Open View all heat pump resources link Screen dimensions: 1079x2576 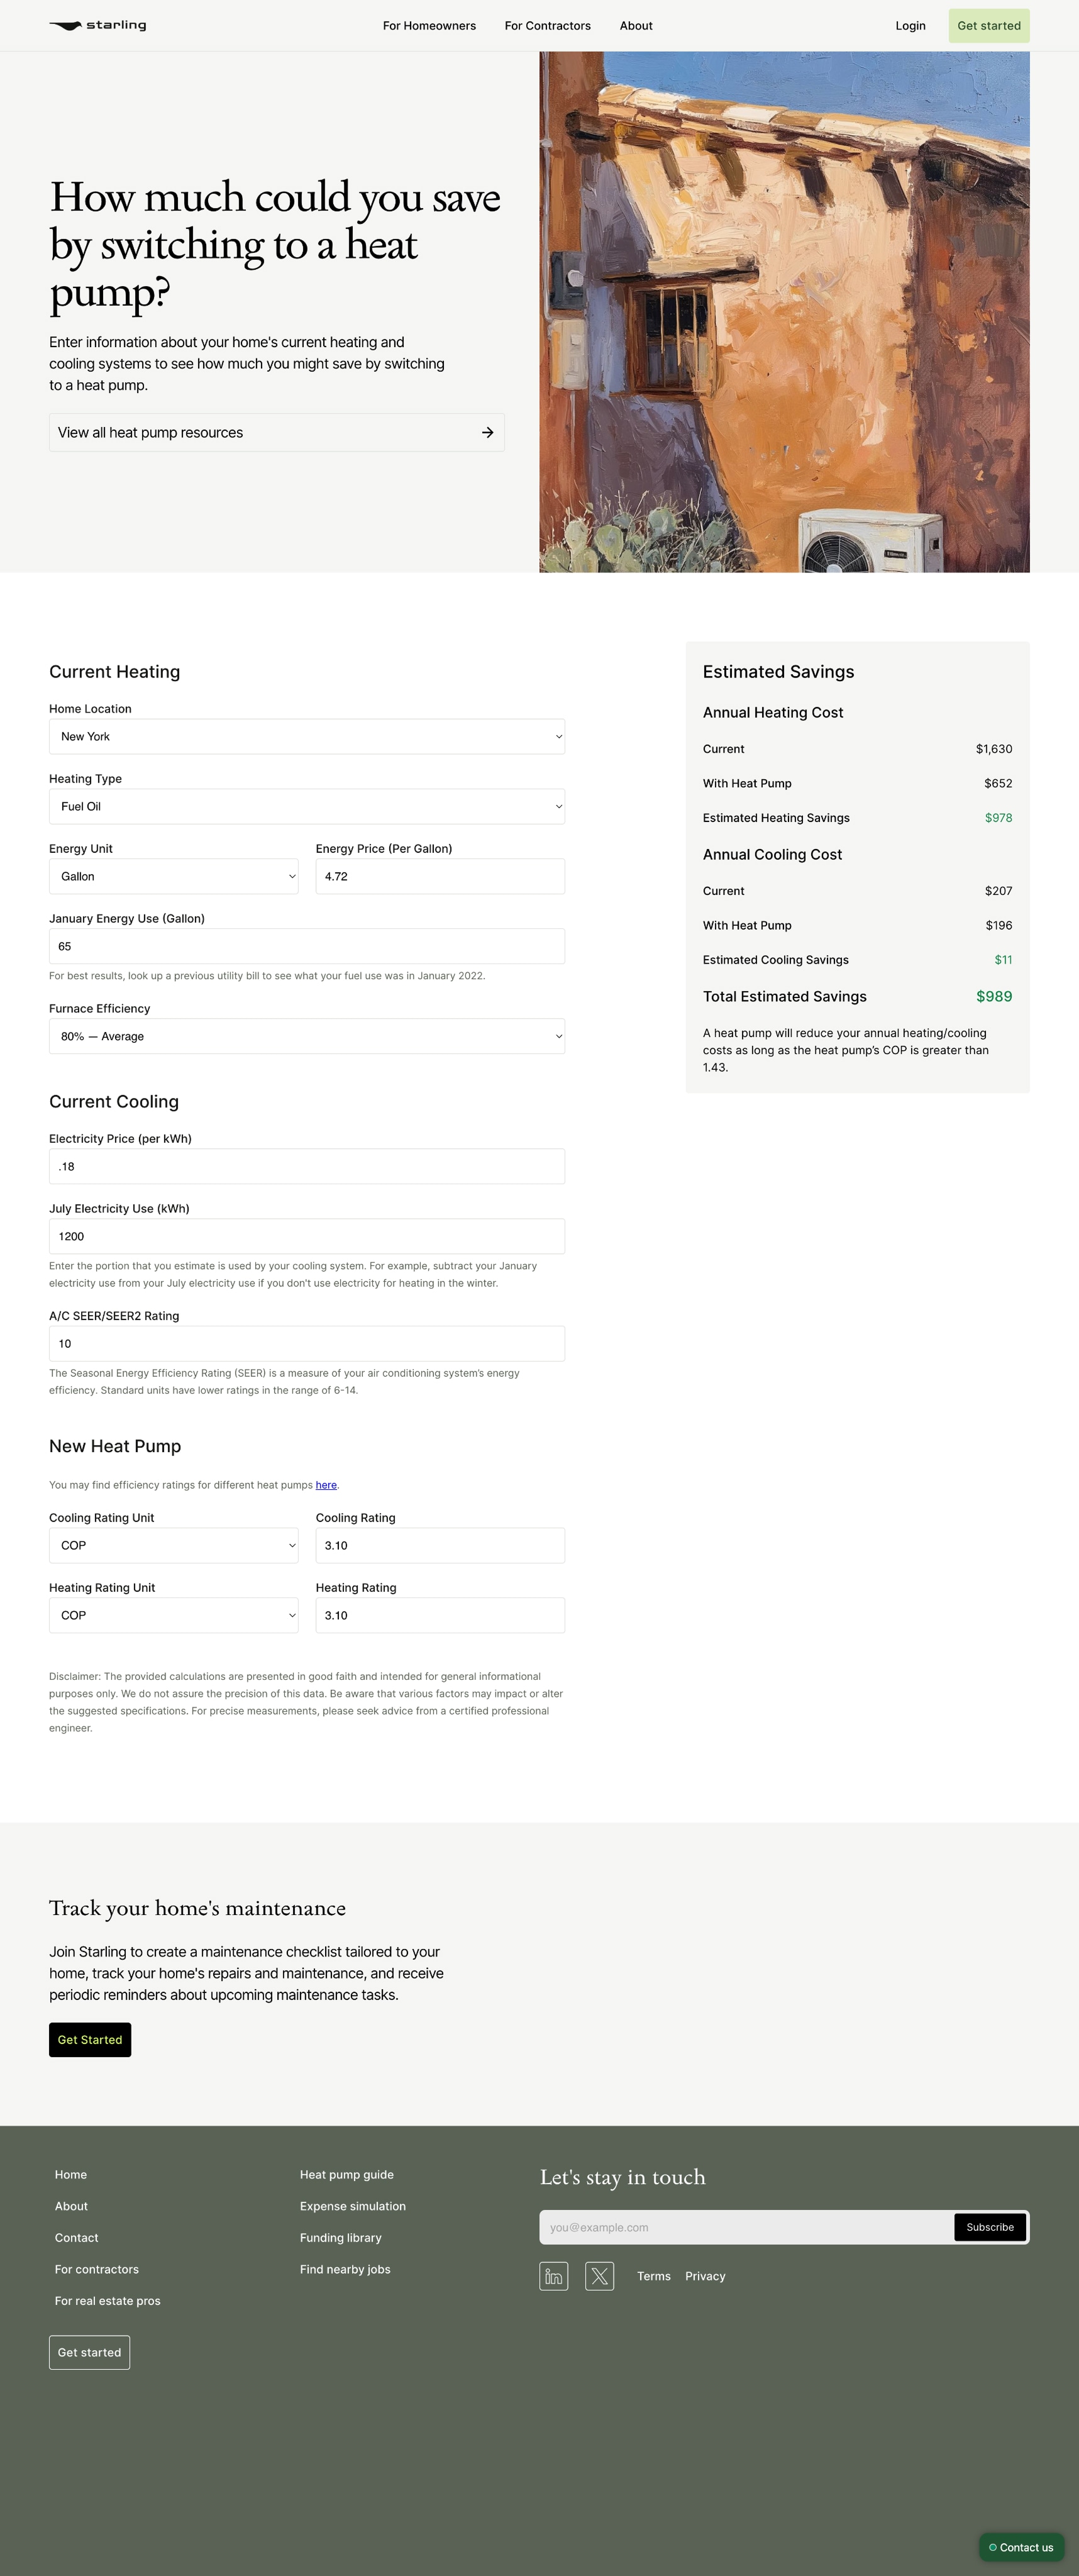(x=276, y=432)
